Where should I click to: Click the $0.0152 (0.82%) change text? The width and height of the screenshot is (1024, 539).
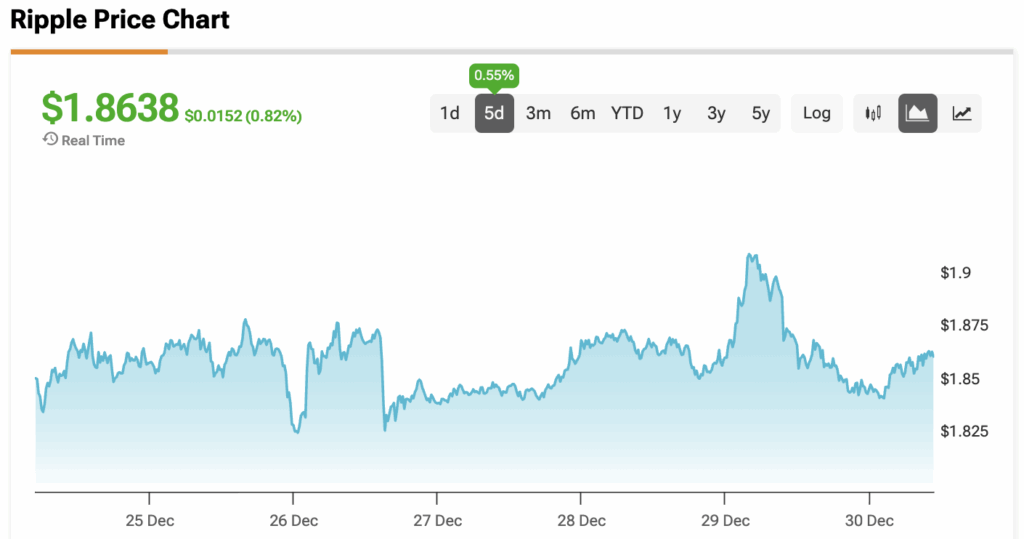243,116
